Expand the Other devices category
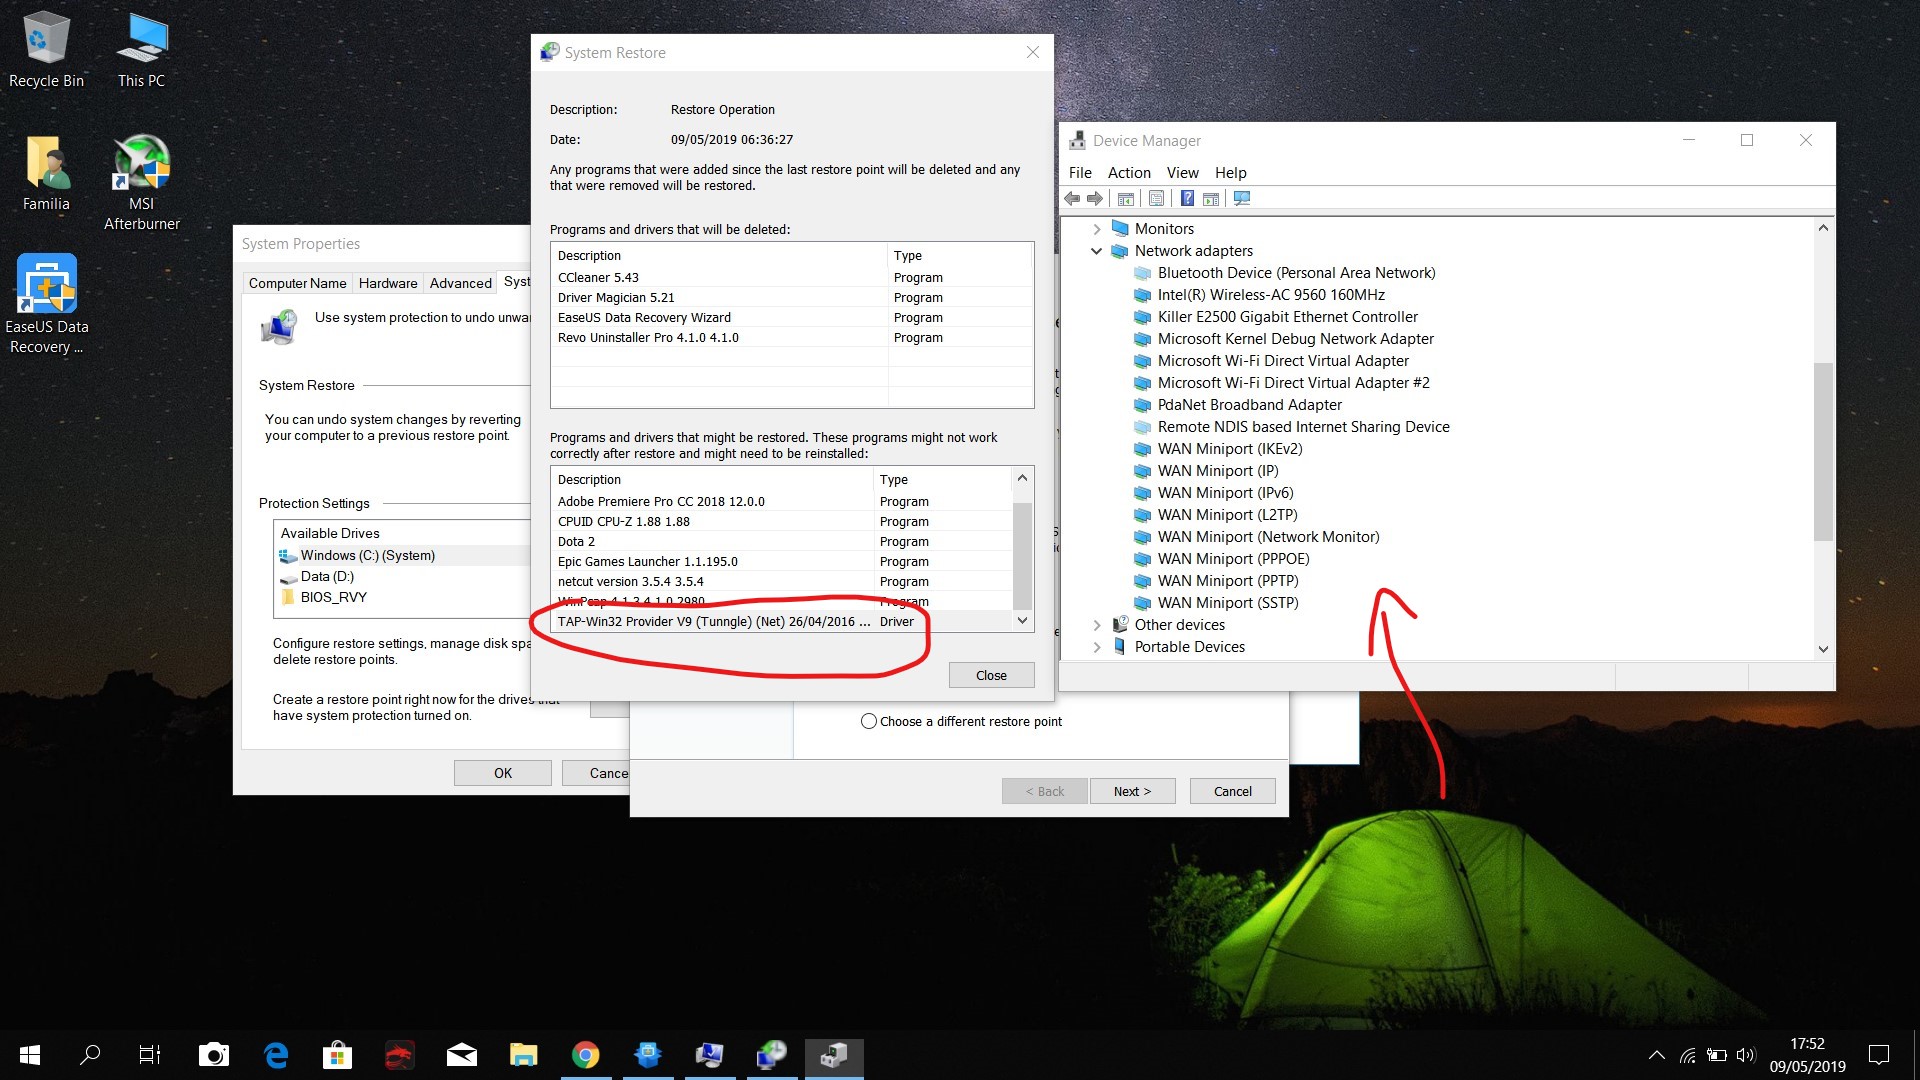The height and width of the screenshot is (1080, 1920). [x=1096, y=625]
